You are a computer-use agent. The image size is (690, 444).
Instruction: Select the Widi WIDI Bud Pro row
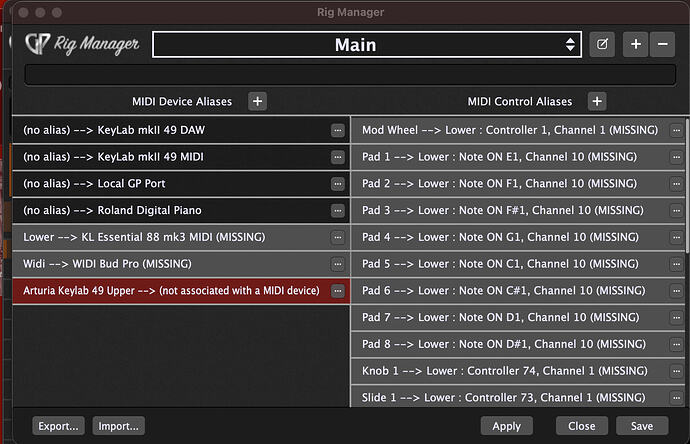[x=181, y=264]
